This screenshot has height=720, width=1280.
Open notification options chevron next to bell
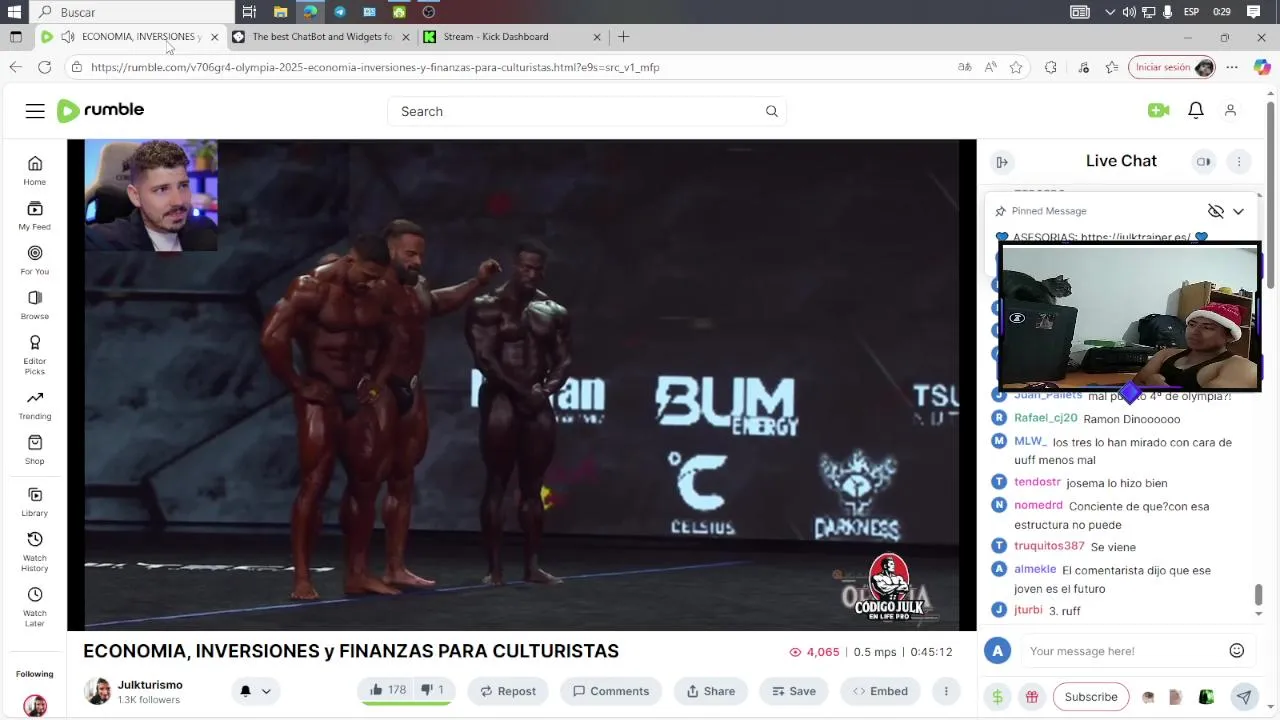click(x=266, y=691)
